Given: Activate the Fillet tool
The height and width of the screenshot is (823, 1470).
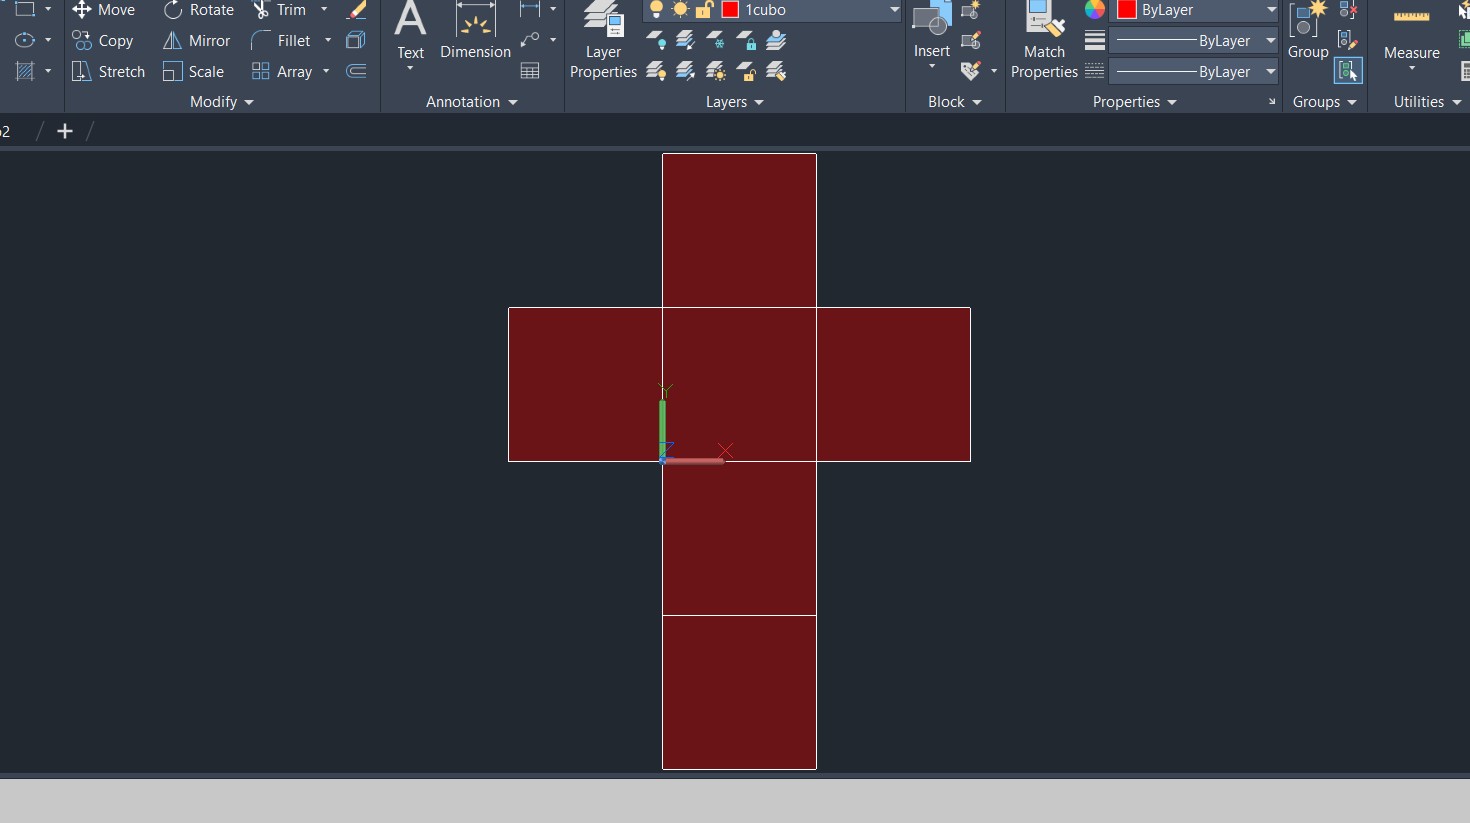Looking at the screenshot, I should tap(281, 41).
